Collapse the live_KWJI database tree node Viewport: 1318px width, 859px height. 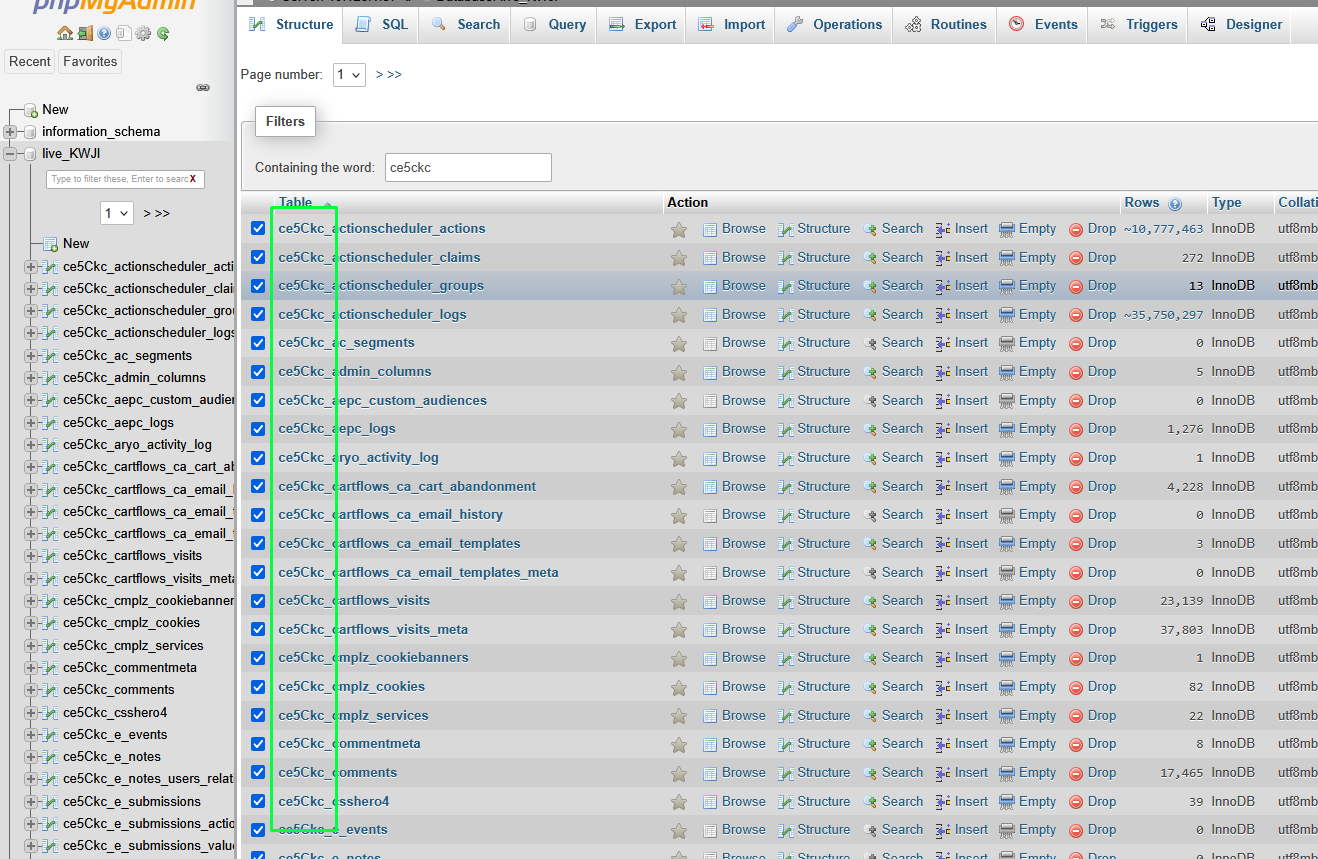10,154
